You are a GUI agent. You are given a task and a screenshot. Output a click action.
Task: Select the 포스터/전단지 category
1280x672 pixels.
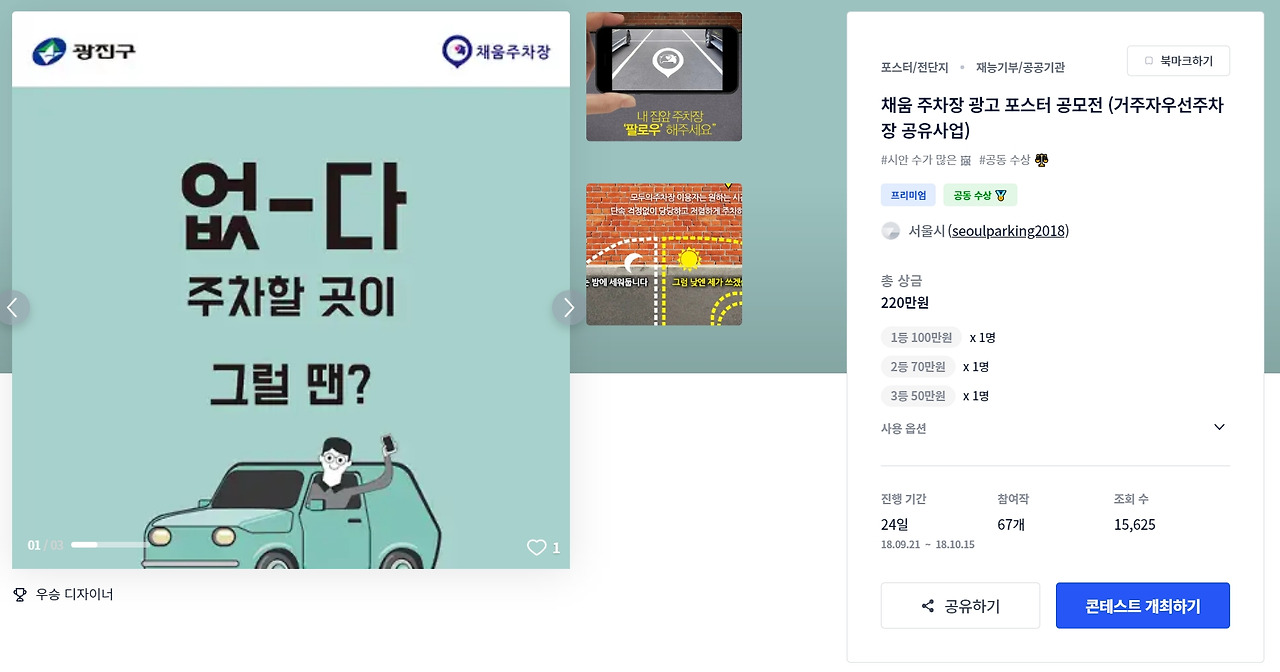coord(914,67)
